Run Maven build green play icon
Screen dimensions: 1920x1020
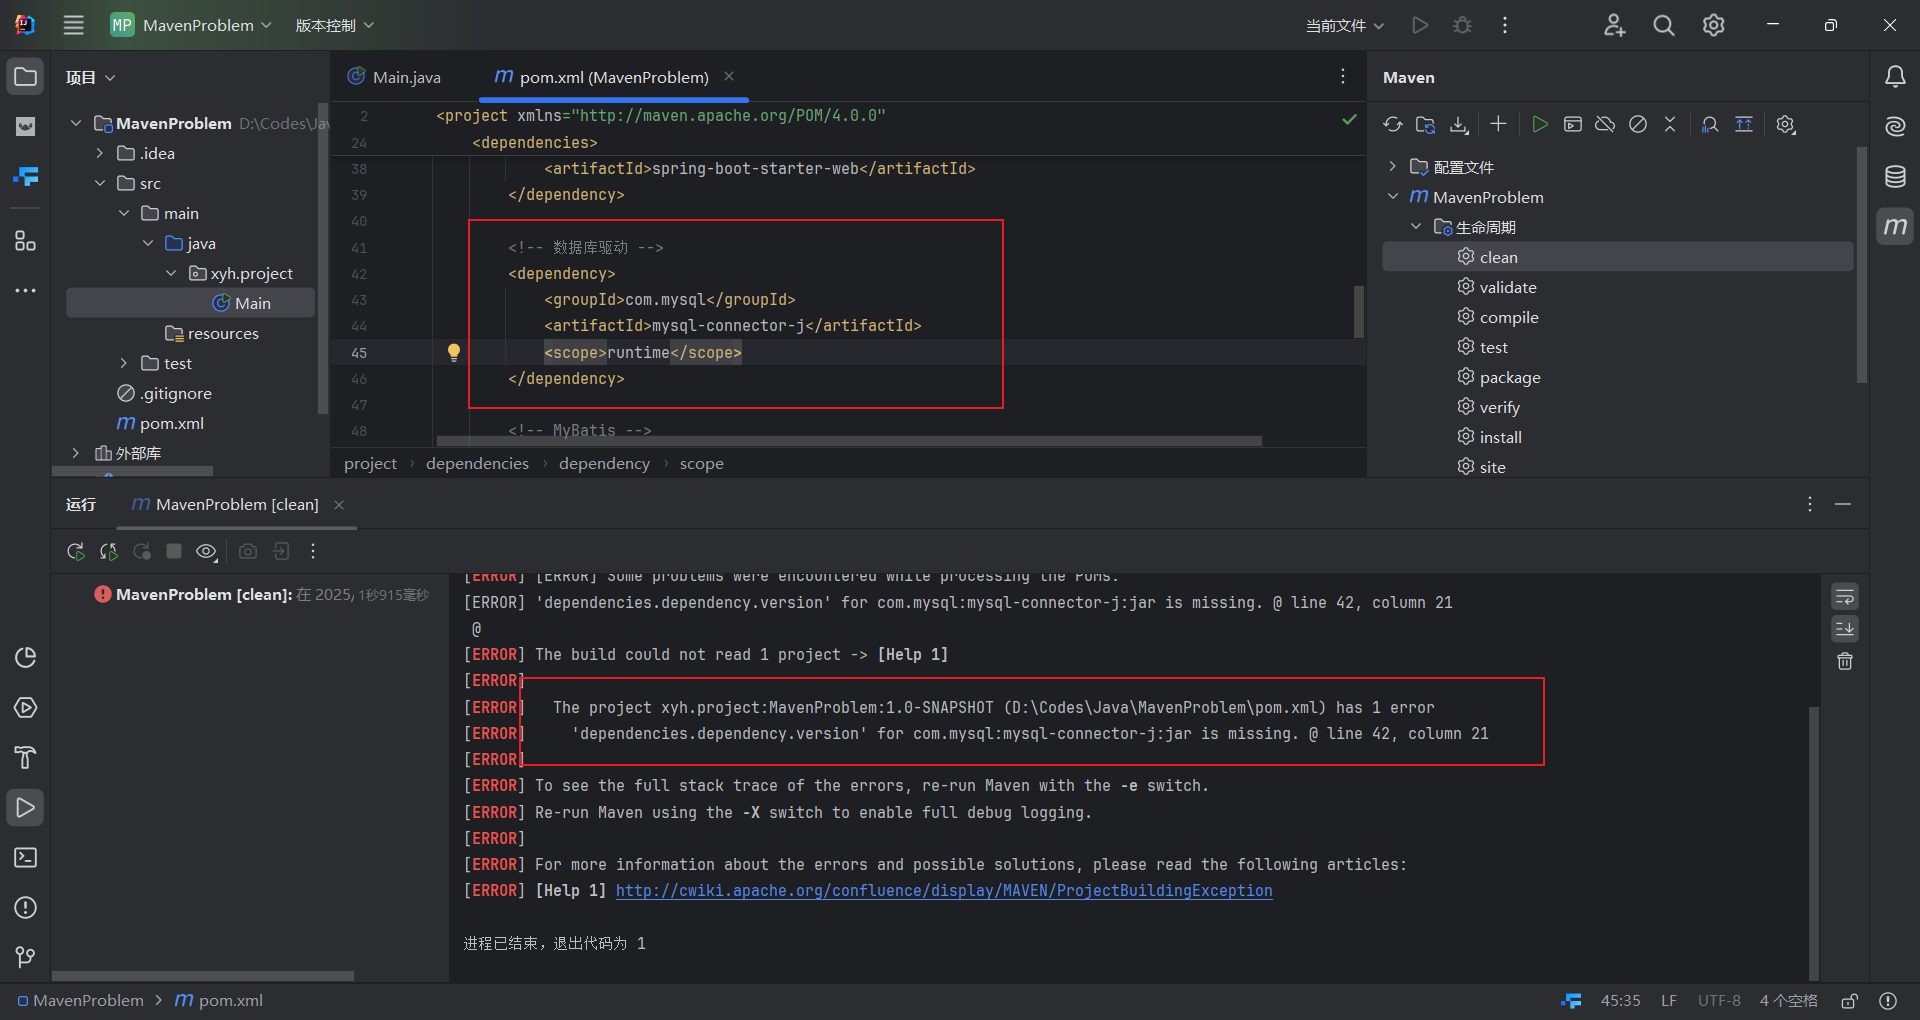(x=1540, y=124)
